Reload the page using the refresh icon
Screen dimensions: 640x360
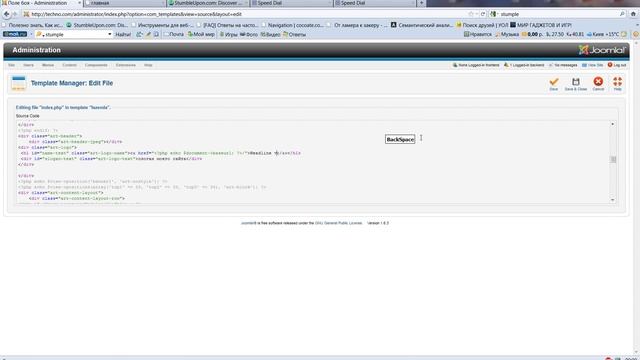pos(483,14)
